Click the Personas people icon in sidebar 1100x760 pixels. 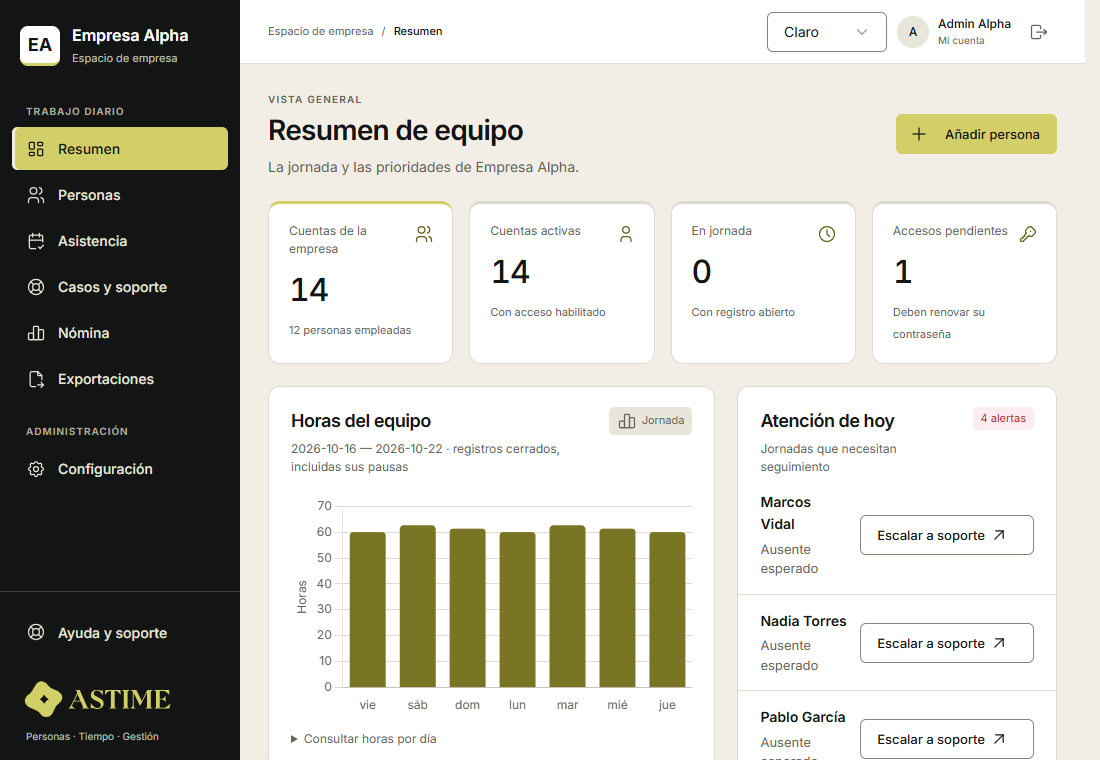pos(36,195)
